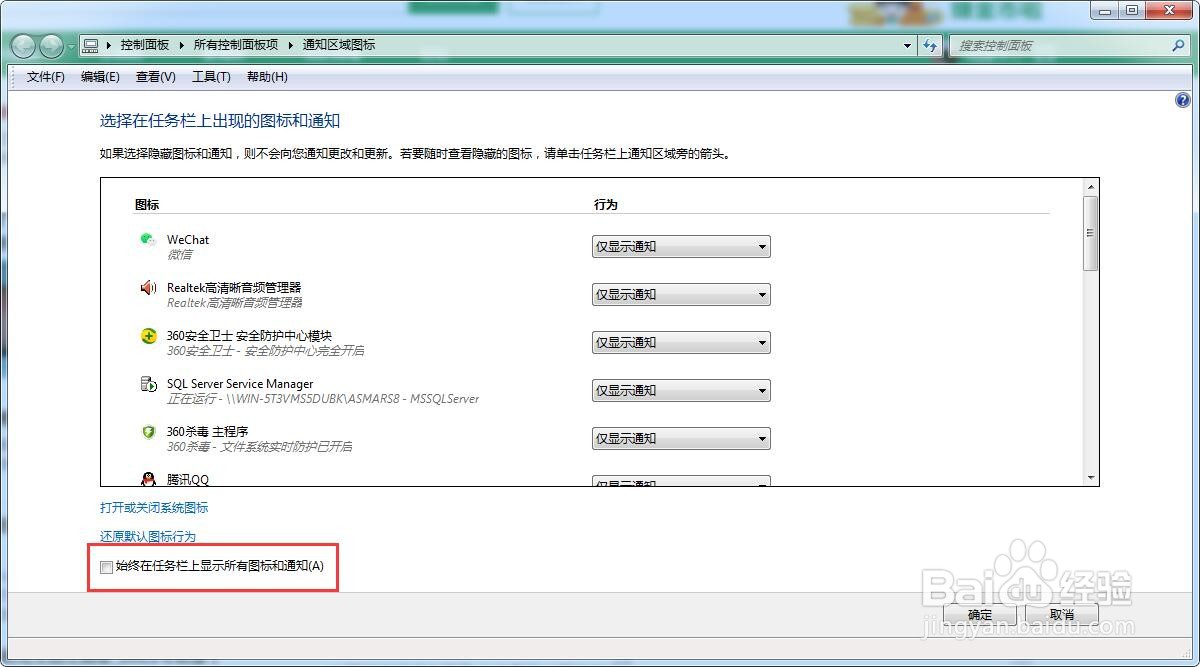Click the 360安全卫士 icon in the list
The width and height of the screenshot is (1200, 667).
148,336
